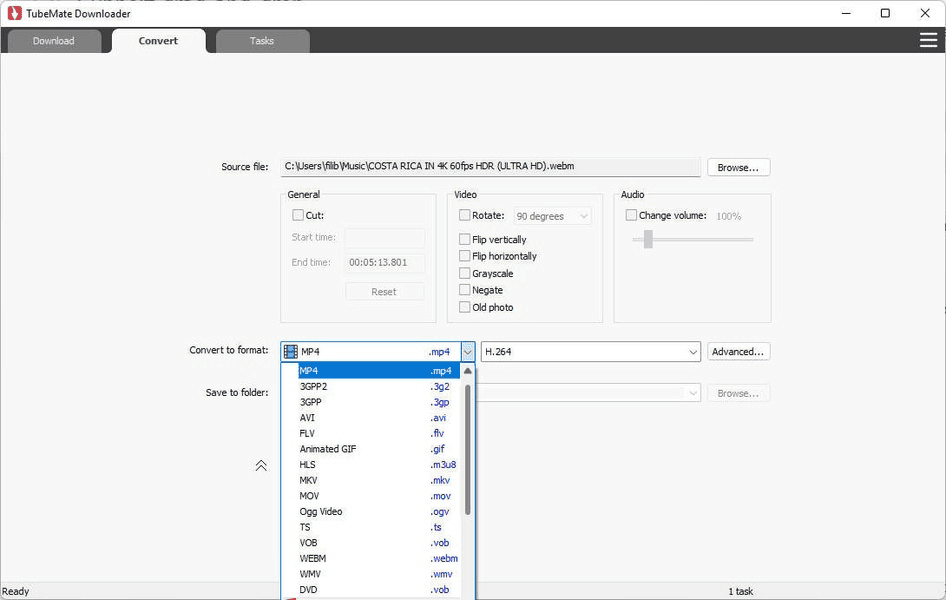
Task: Click the MP4 file type icon in the format box
Action: (291, 351)
